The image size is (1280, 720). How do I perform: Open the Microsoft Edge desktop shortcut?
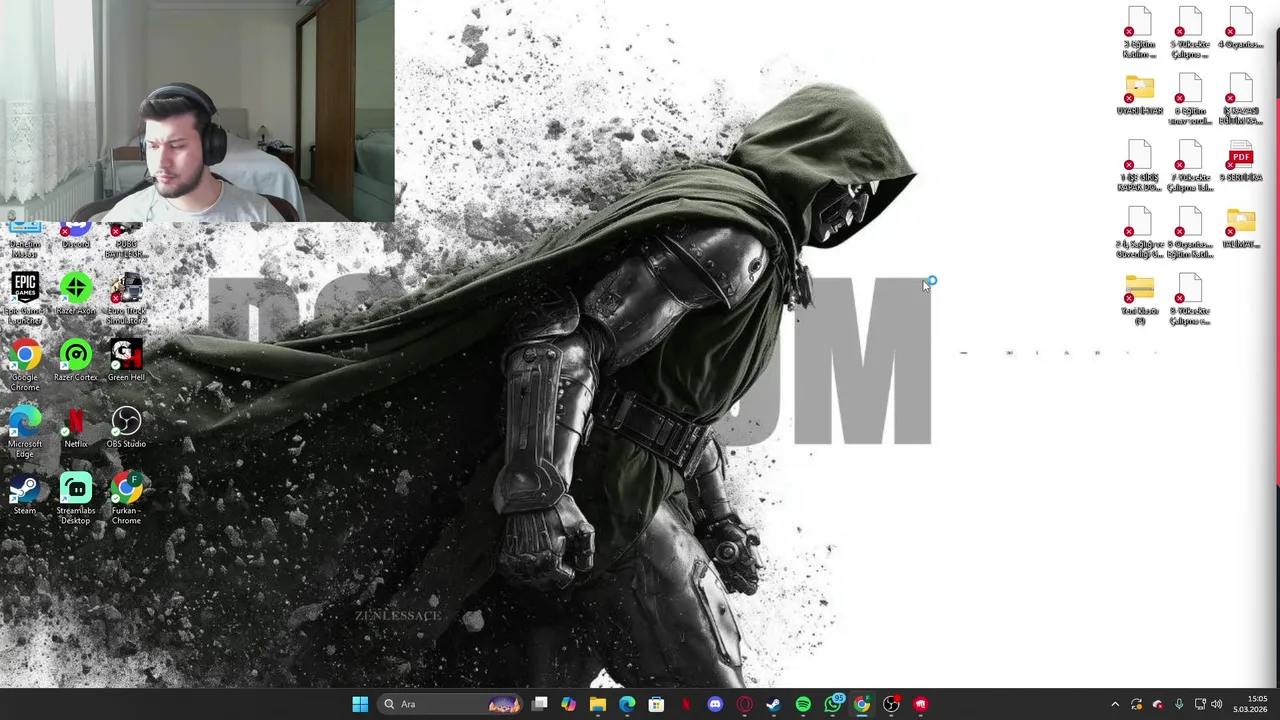click(x=25, y=433)
